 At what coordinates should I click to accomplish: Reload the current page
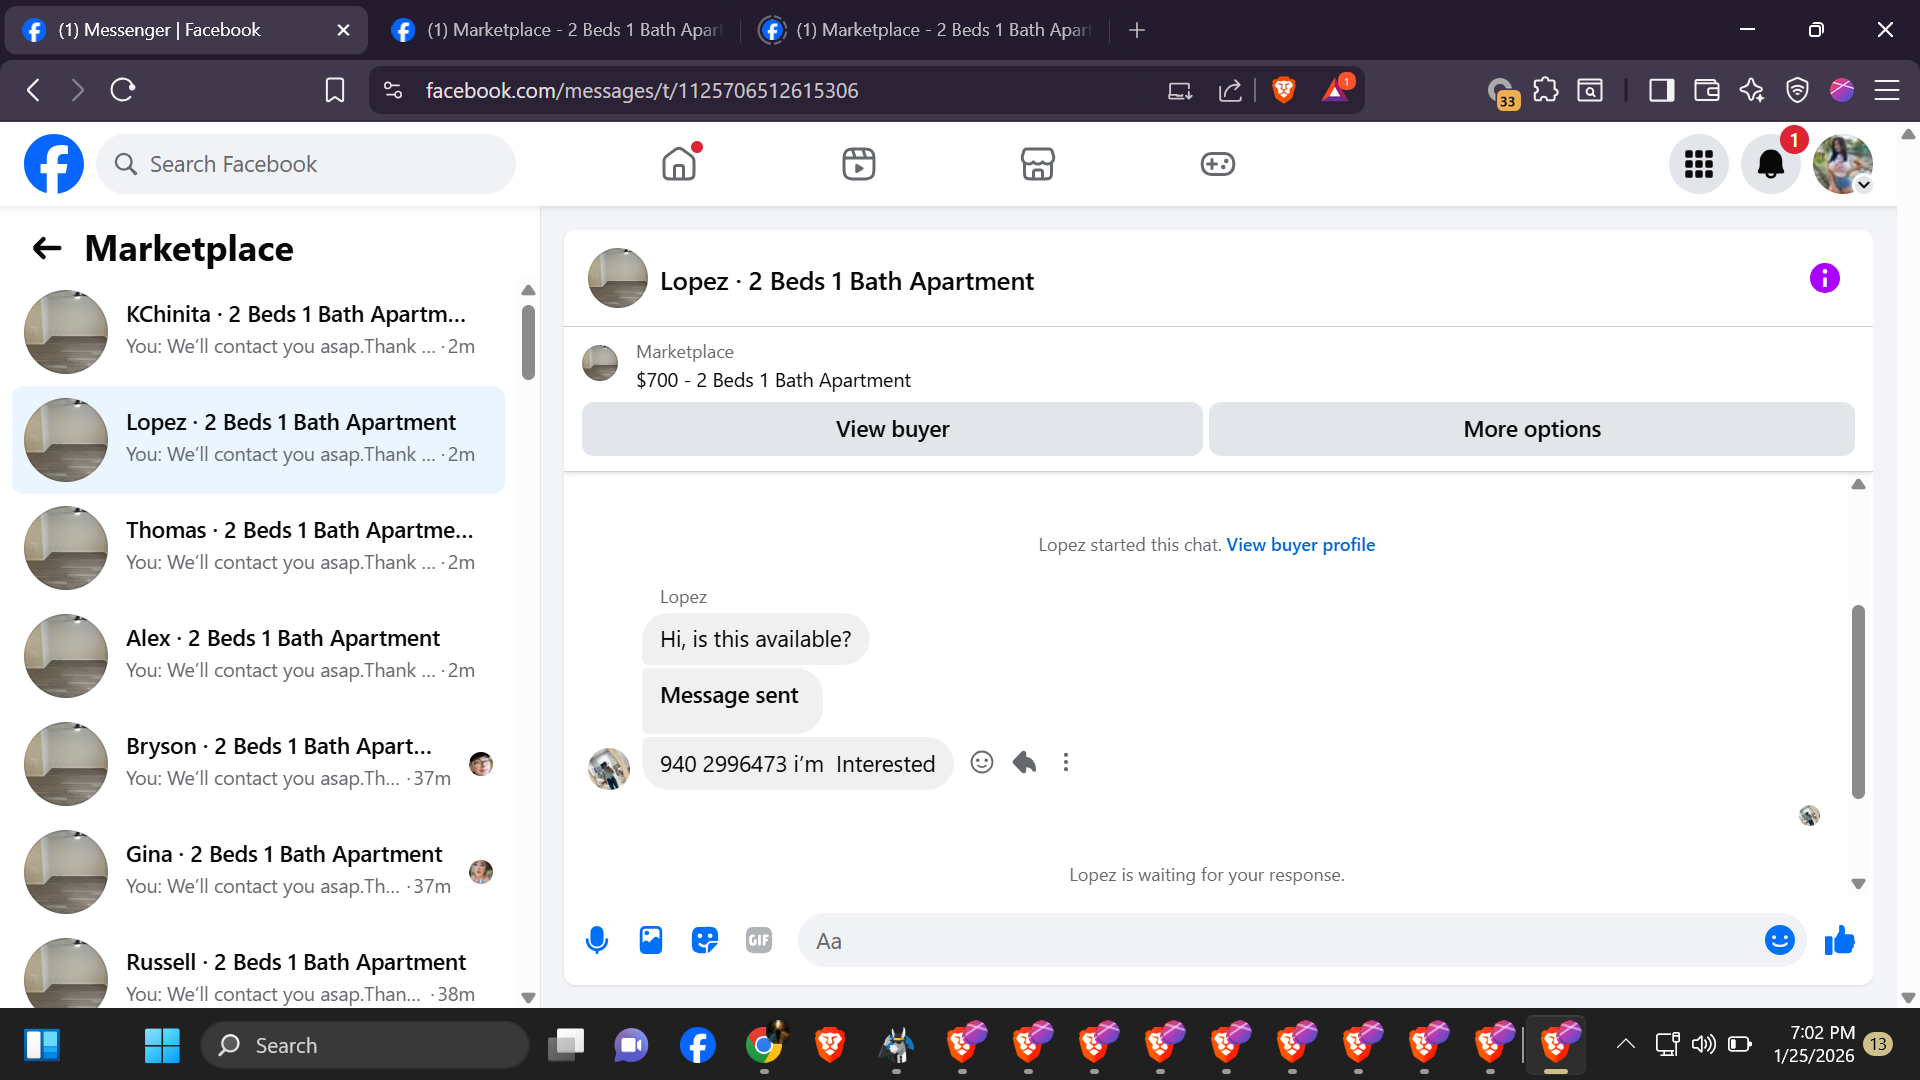(123, 91)
